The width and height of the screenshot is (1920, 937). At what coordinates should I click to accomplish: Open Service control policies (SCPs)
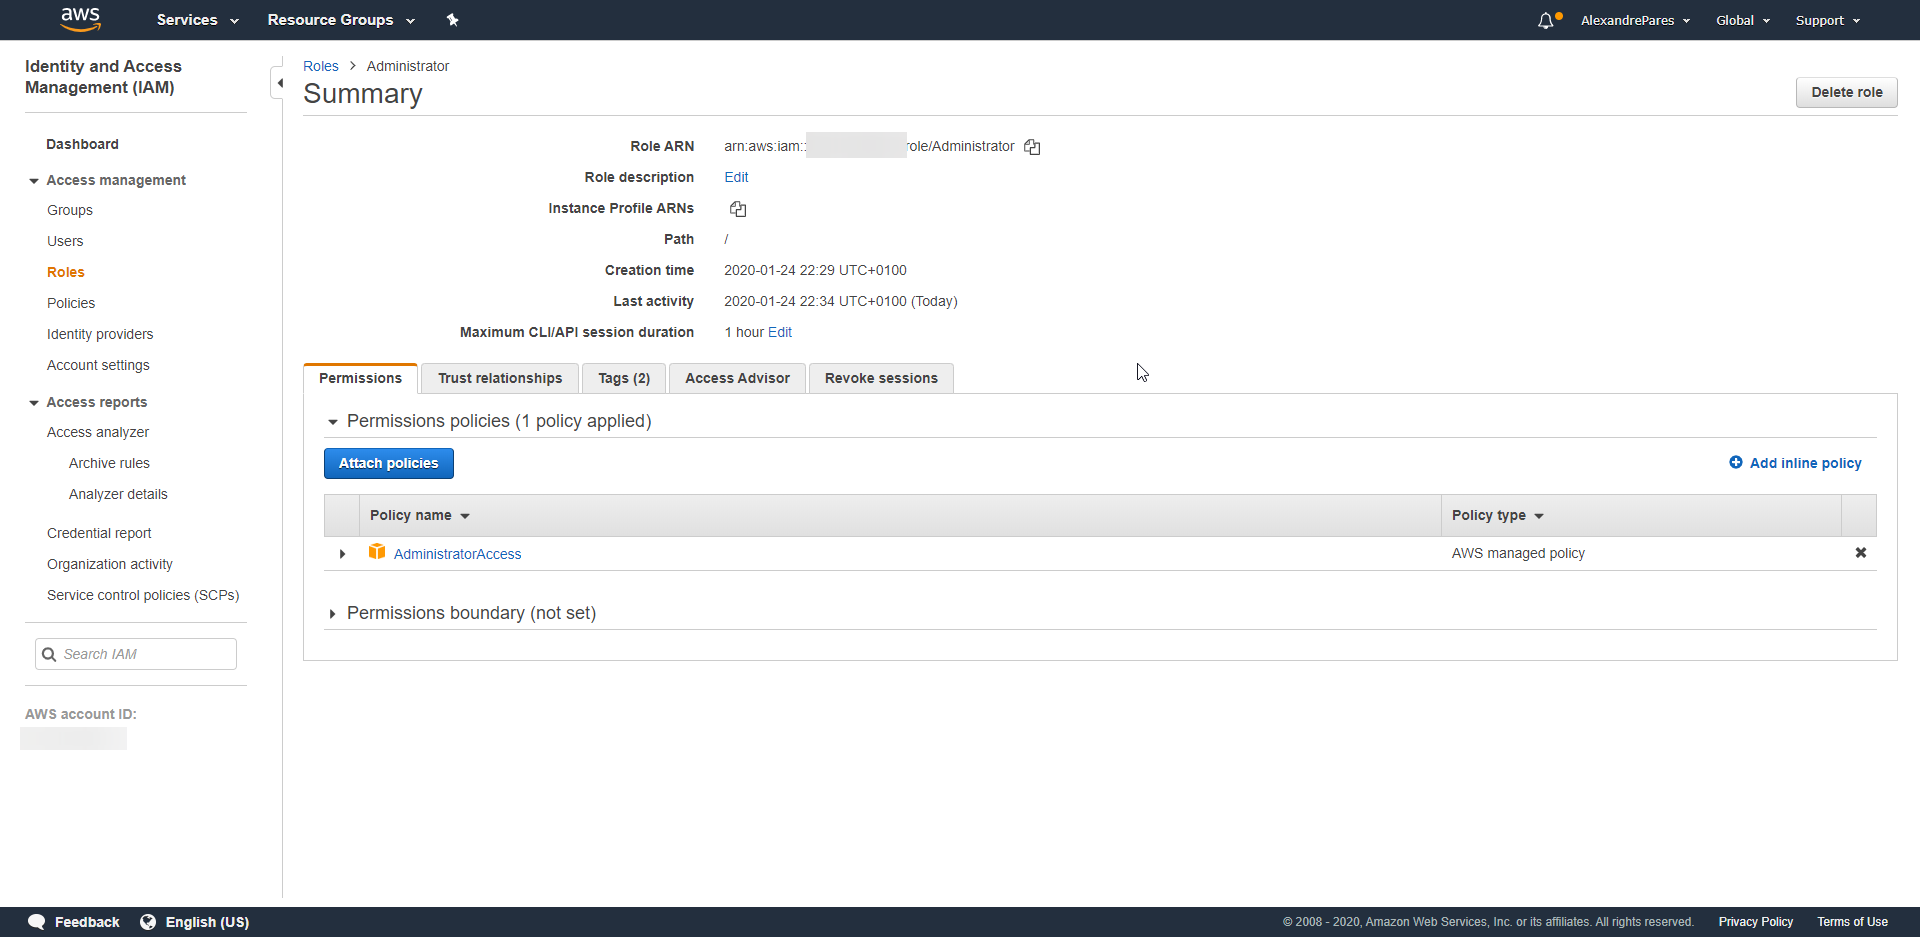[143, 595]
